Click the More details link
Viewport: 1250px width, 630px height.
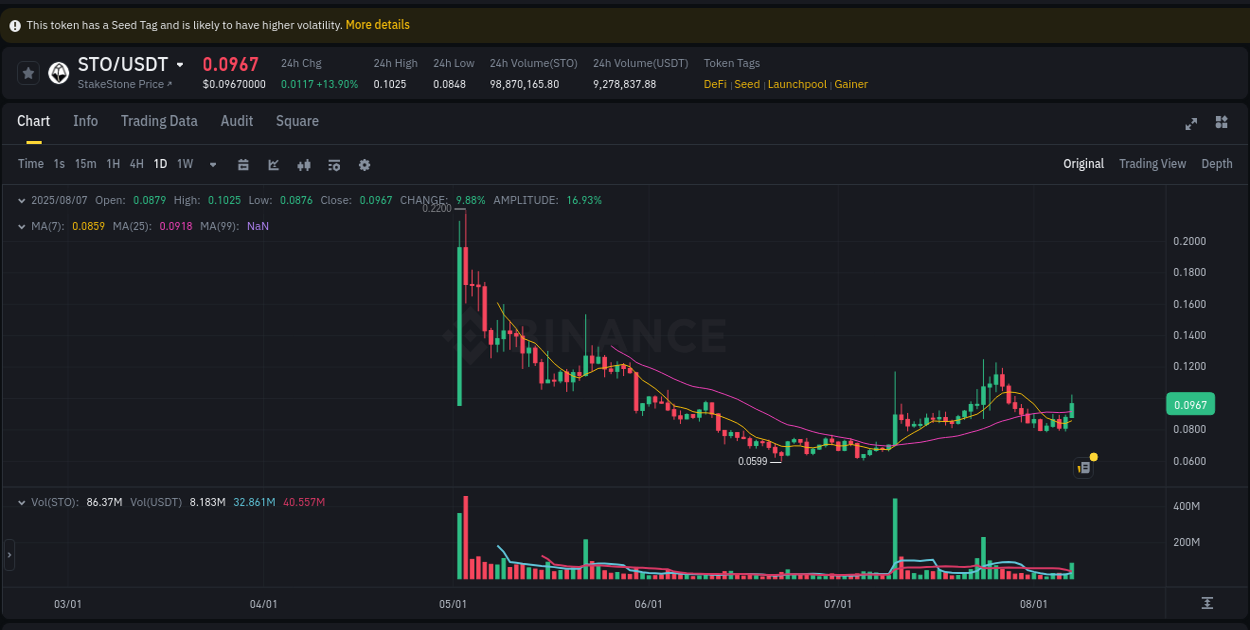(377, 24)
